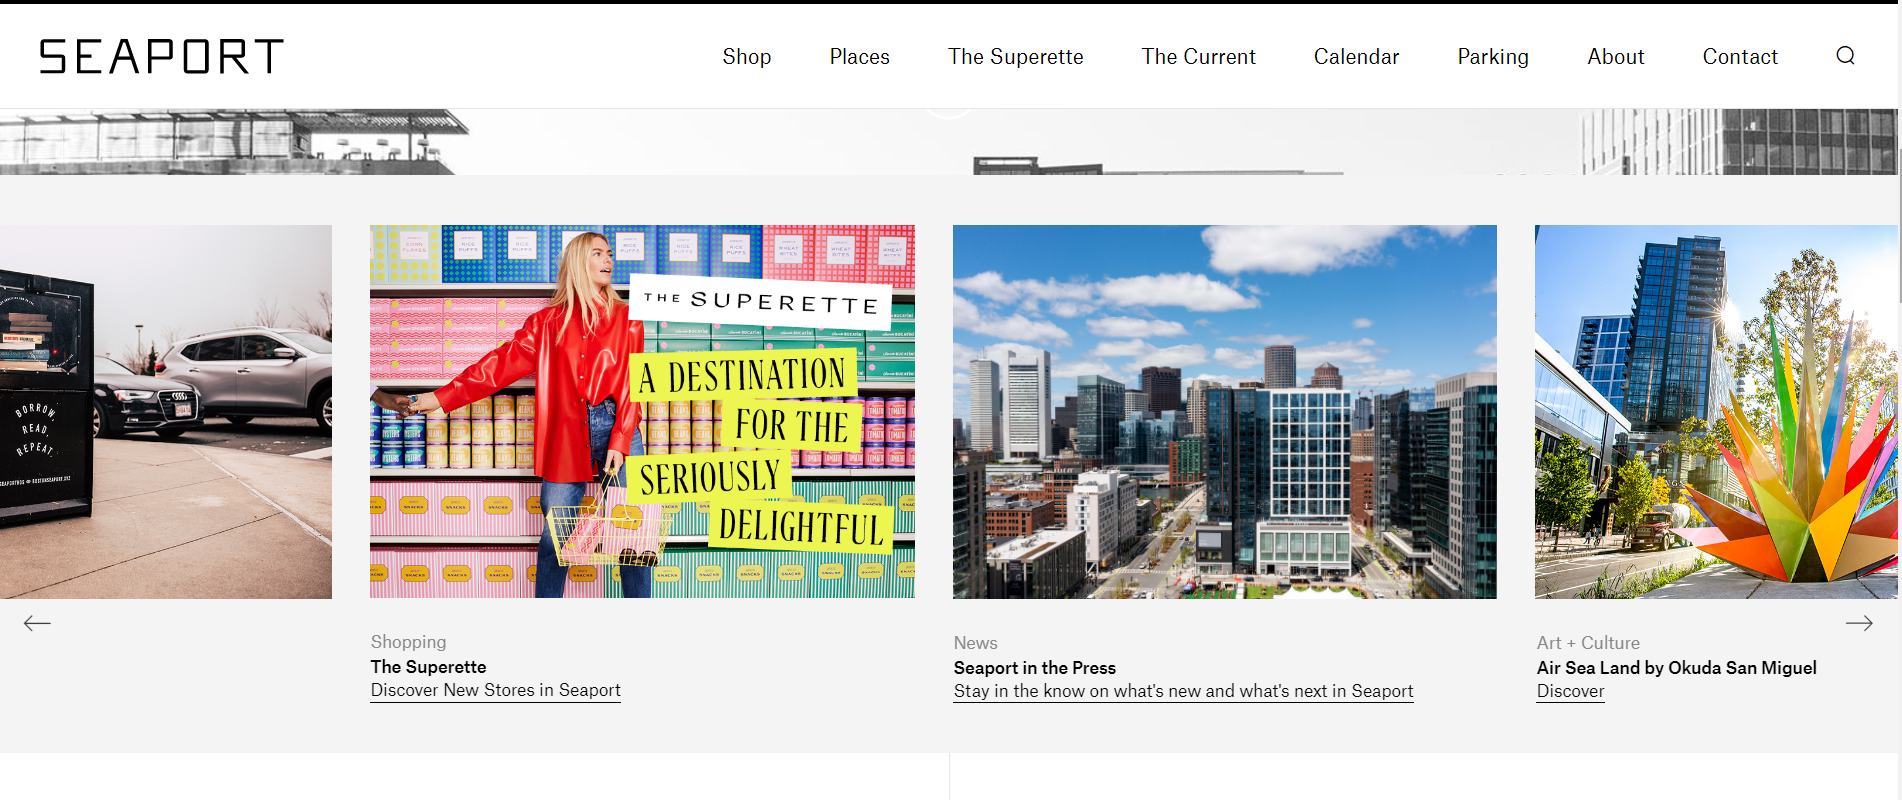Open Stay in the know press link
The image size is (1902, 800).
coord(1184,691)
